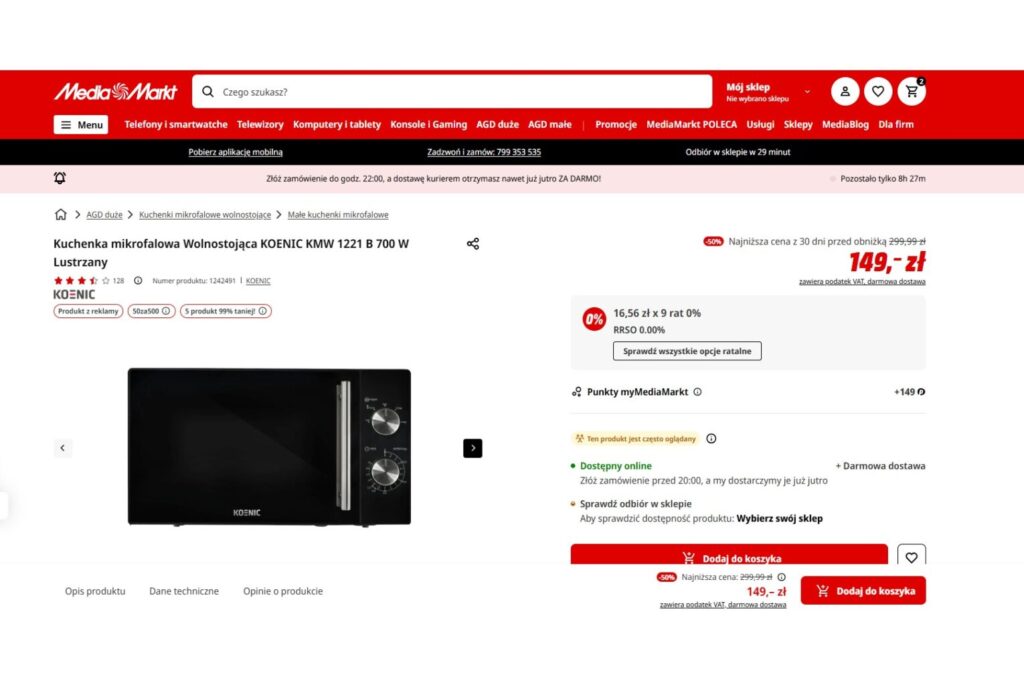The image size is (1024, 683).
Task: Click the share product icon
Action: [473, 244]
